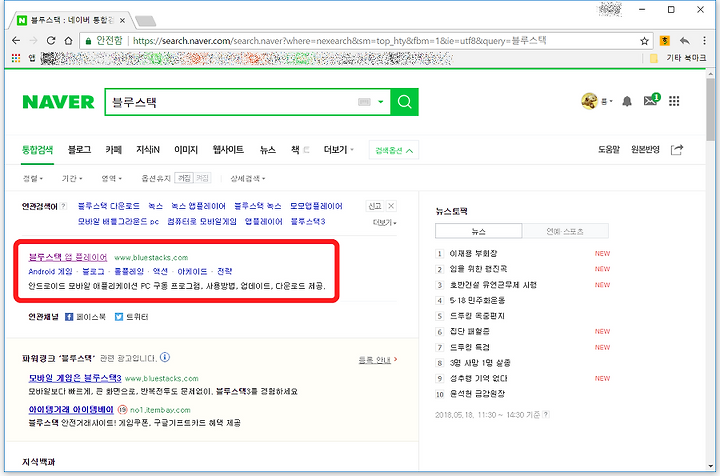Screen dimensions: 720x476
Task: Open the 블루스택 앱 플레이어 result link
Action: tap(68, 257)
